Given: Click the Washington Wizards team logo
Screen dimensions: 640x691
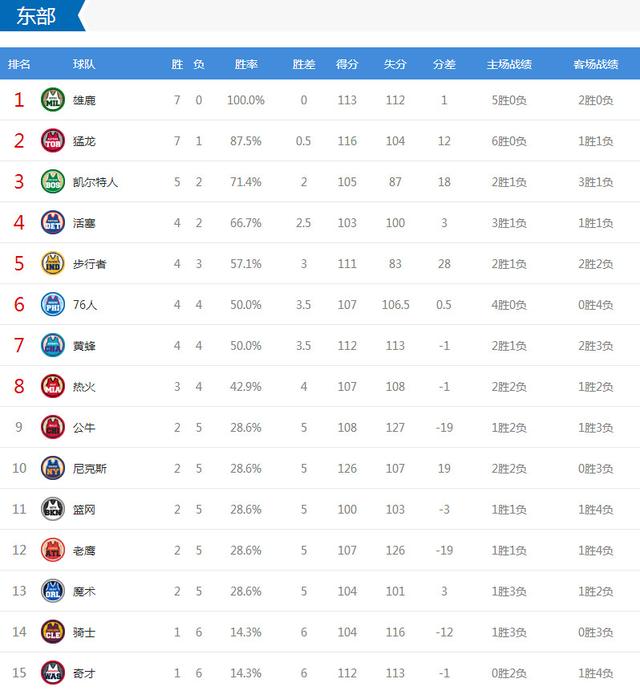Looking at the screenshot, I should coord(53,672).
